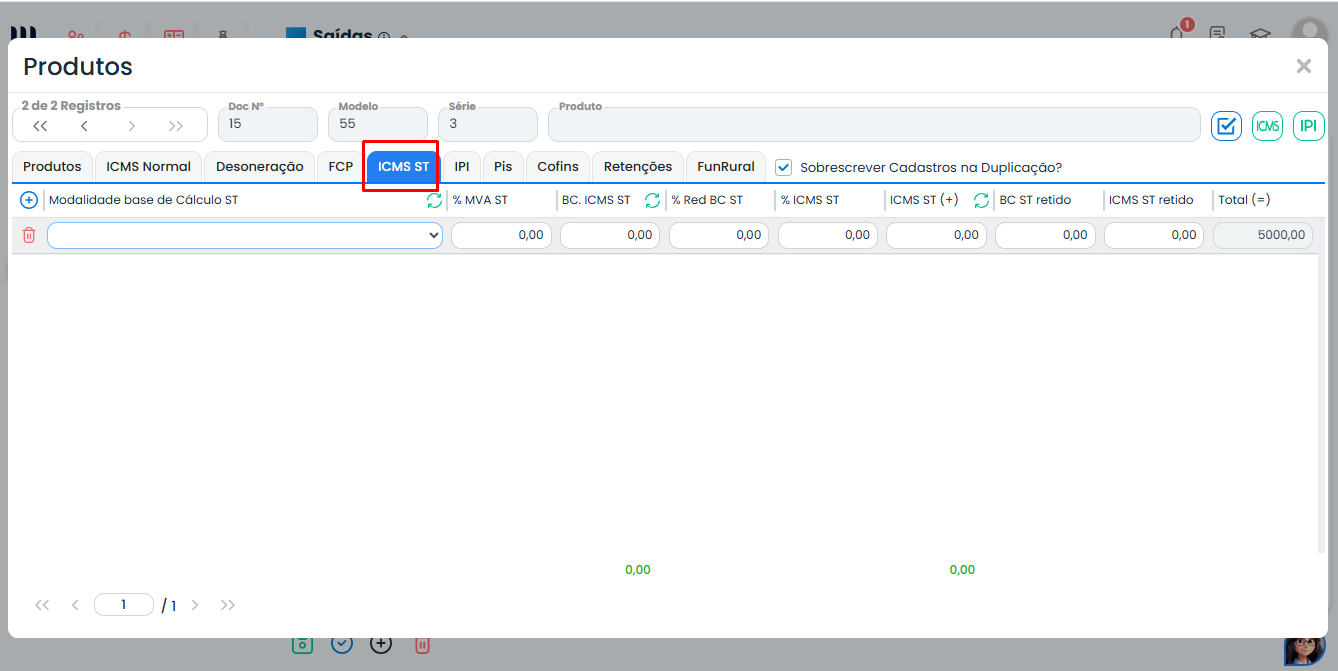Select the ICMS ST tab
The width and height of the screenshot is (1338, 671).
(404, 167)
